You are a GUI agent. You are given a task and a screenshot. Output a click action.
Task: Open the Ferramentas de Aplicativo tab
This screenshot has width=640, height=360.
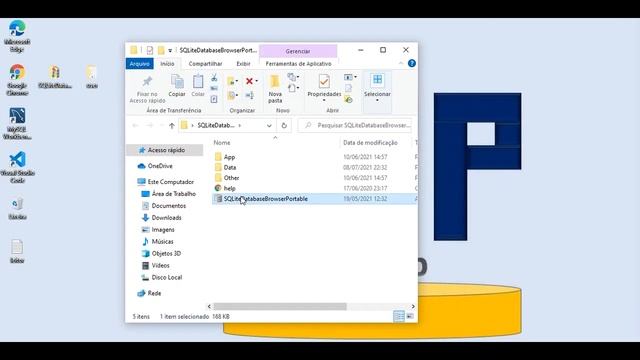click(x=298, y=64)
